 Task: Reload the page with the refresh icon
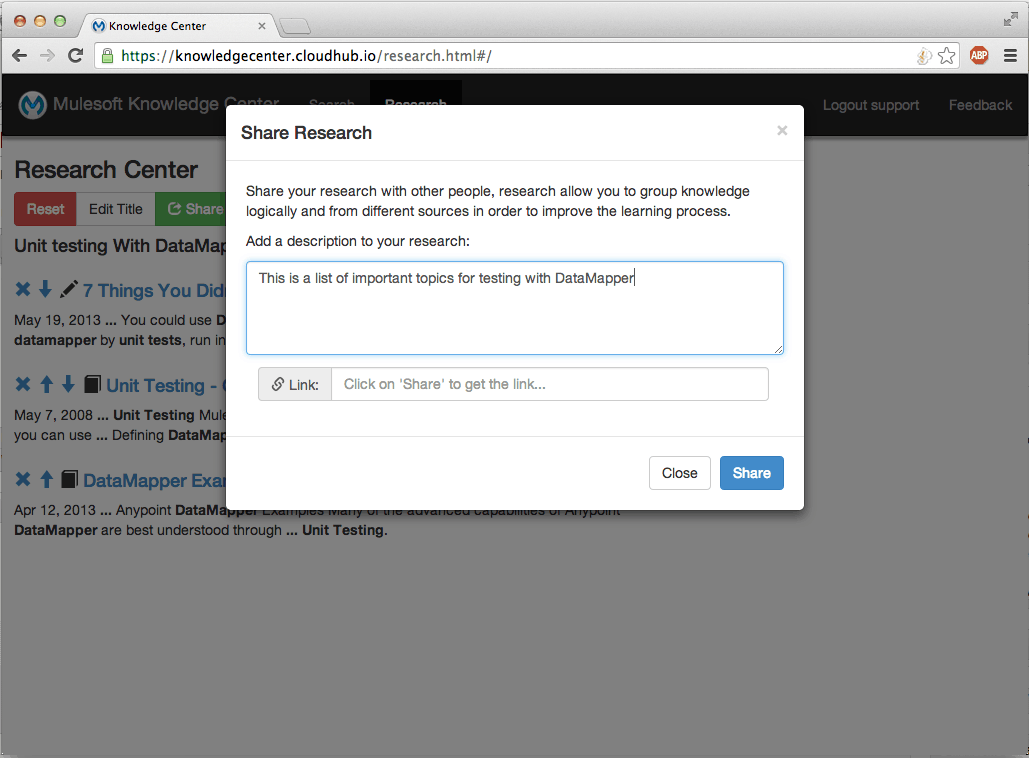click(x=75, y=56)
